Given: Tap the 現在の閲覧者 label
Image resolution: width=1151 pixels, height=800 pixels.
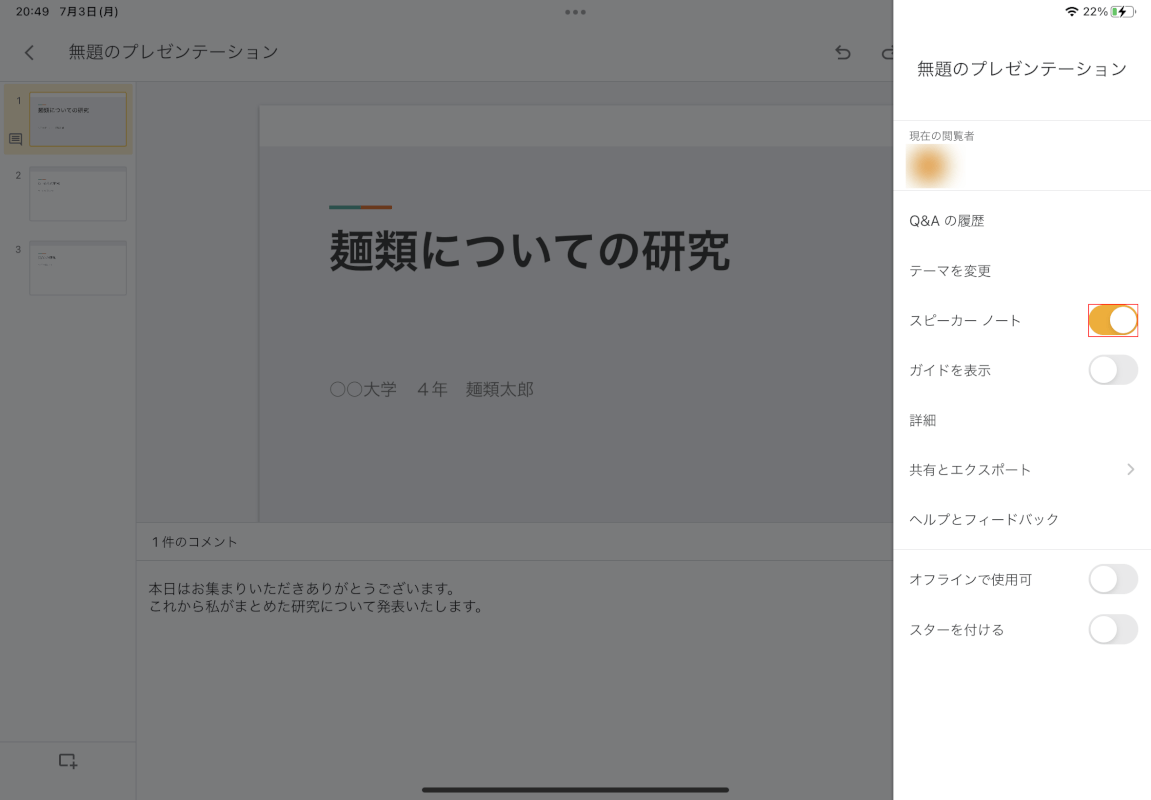Looking at the screenshot, I should 942,136.
